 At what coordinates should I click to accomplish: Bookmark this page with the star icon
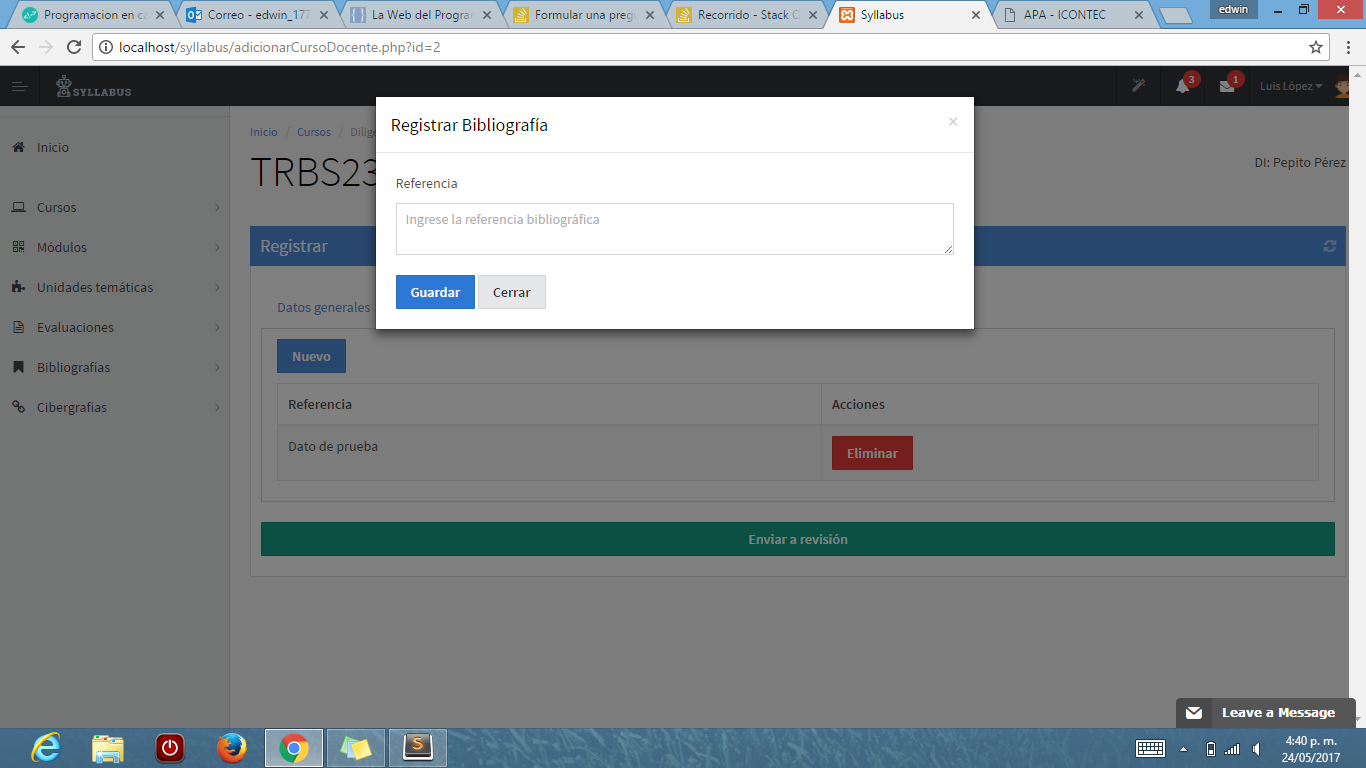pos(1316,47)
